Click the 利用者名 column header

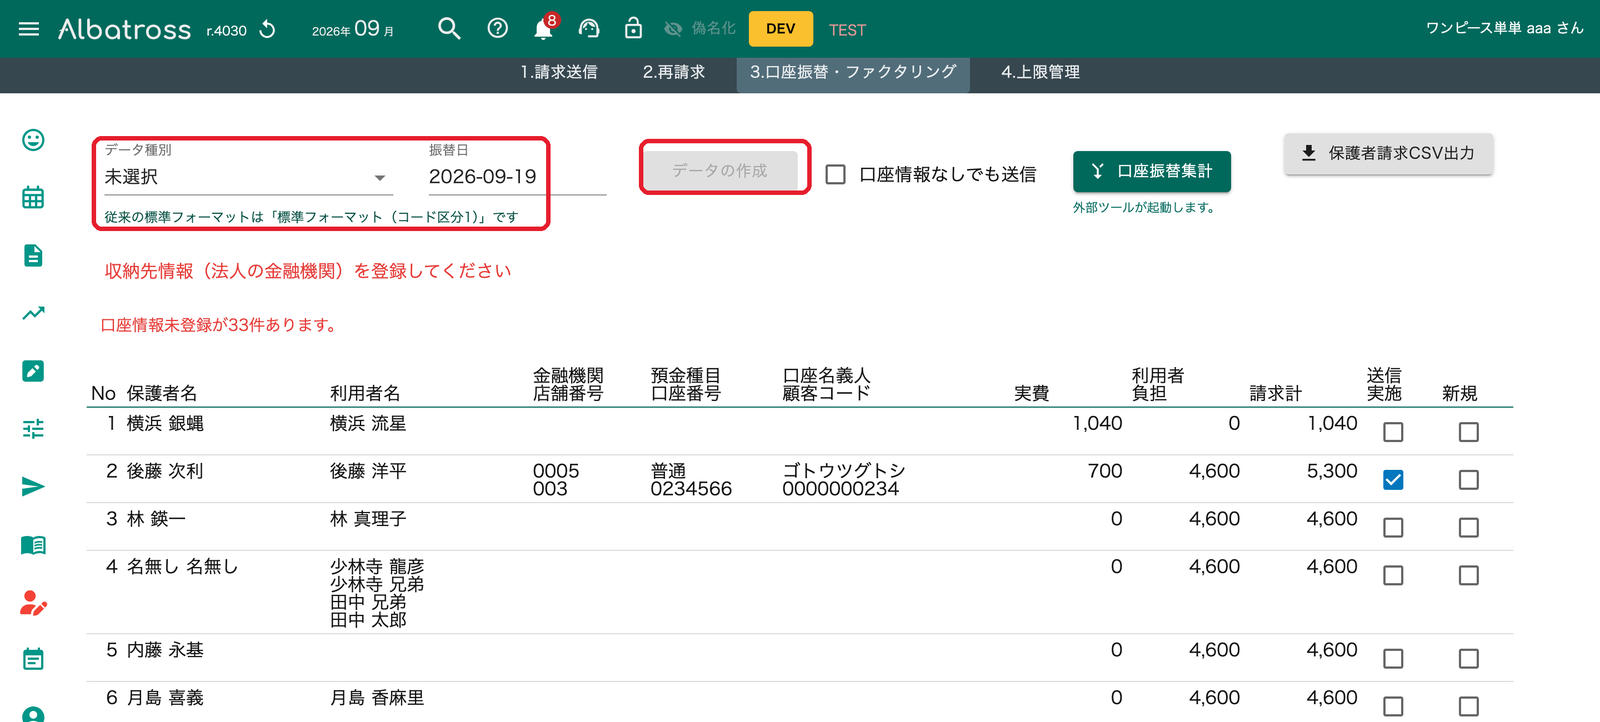365,393
